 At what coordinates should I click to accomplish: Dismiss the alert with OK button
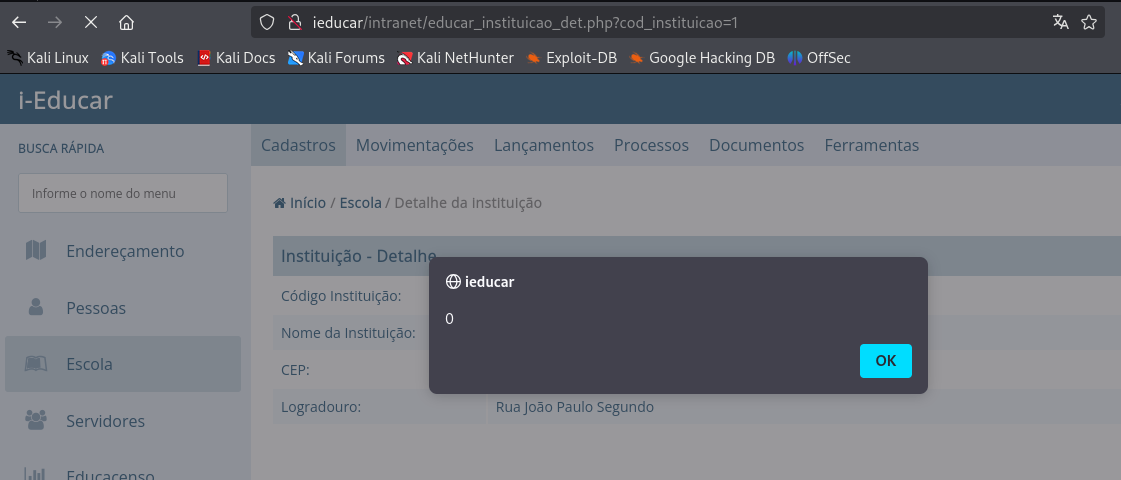pos(885,361)
